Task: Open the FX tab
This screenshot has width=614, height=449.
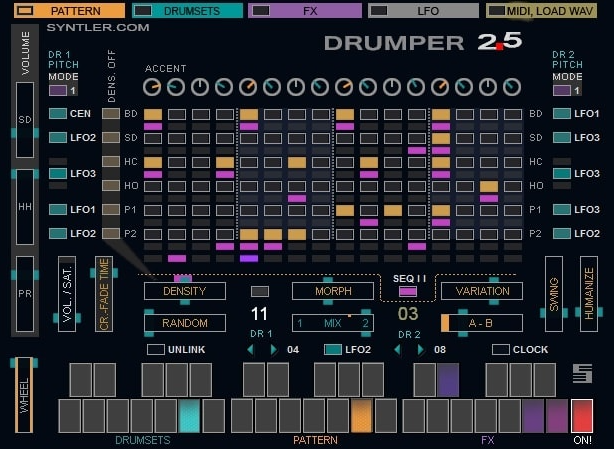Action: (x=305, y=11)
